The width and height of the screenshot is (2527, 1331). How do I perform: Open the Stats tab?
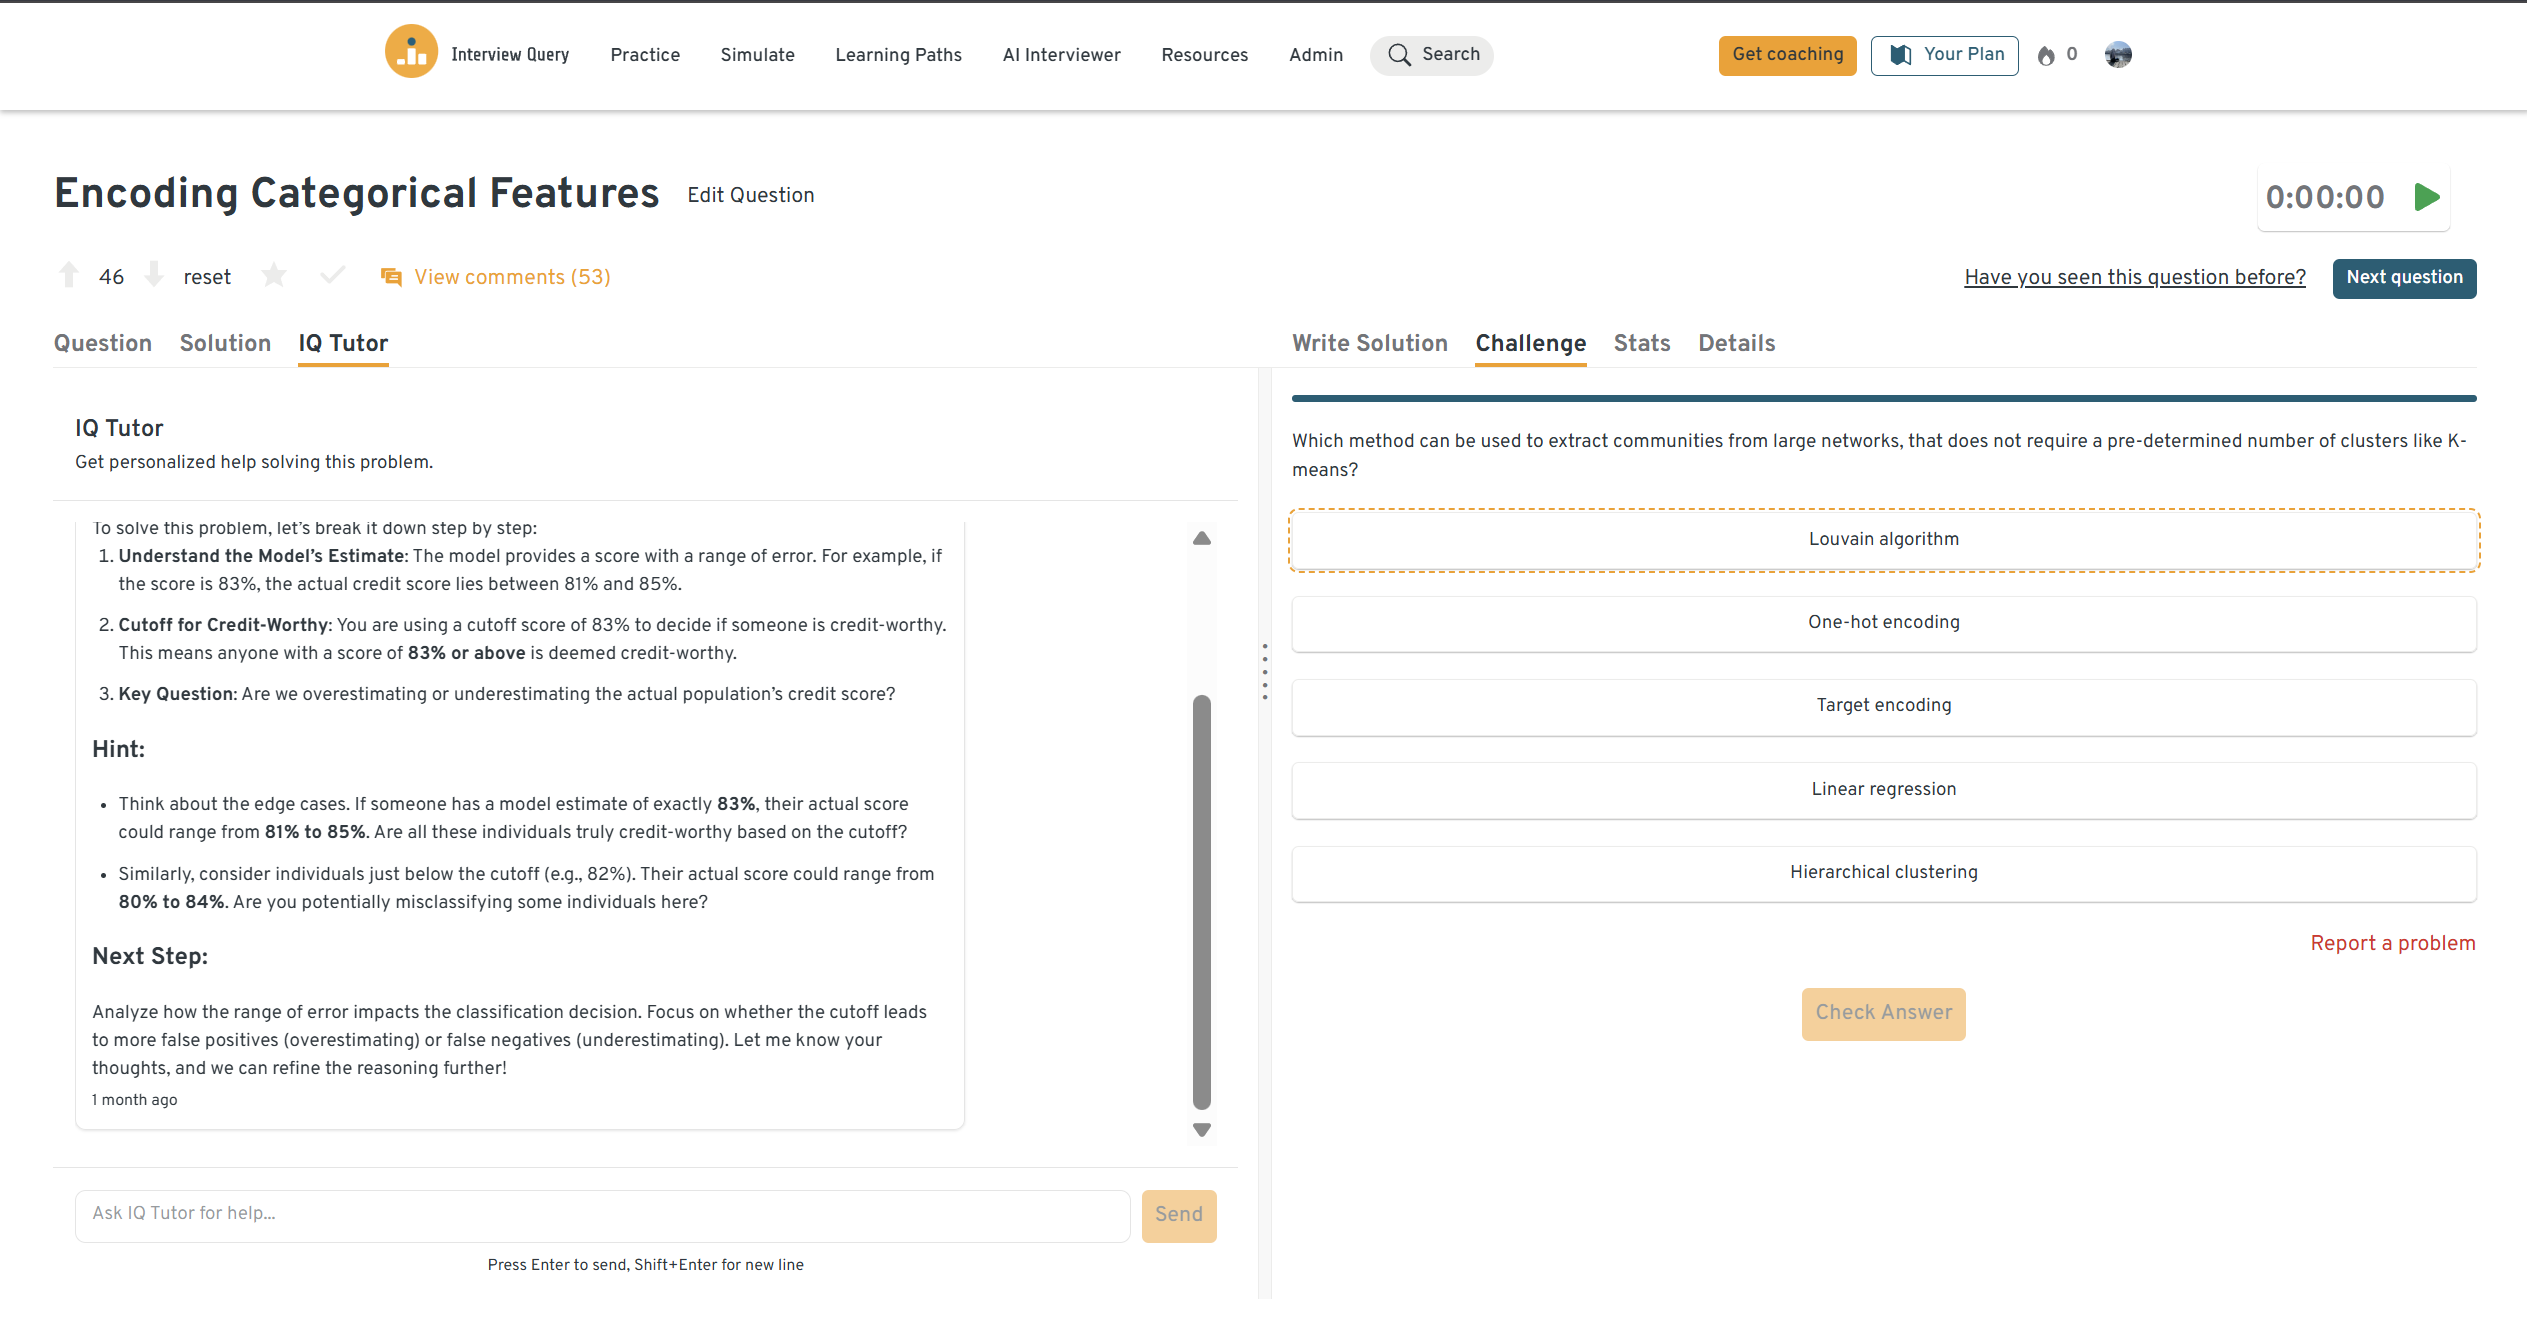[x=1641, y=343]
